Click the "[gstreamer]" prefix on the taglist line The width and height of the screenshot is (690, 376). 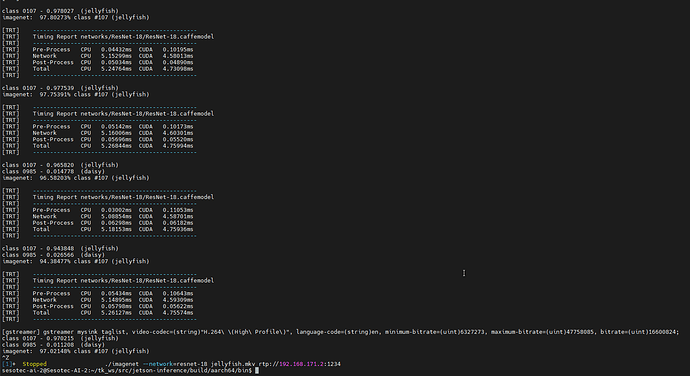21,332
